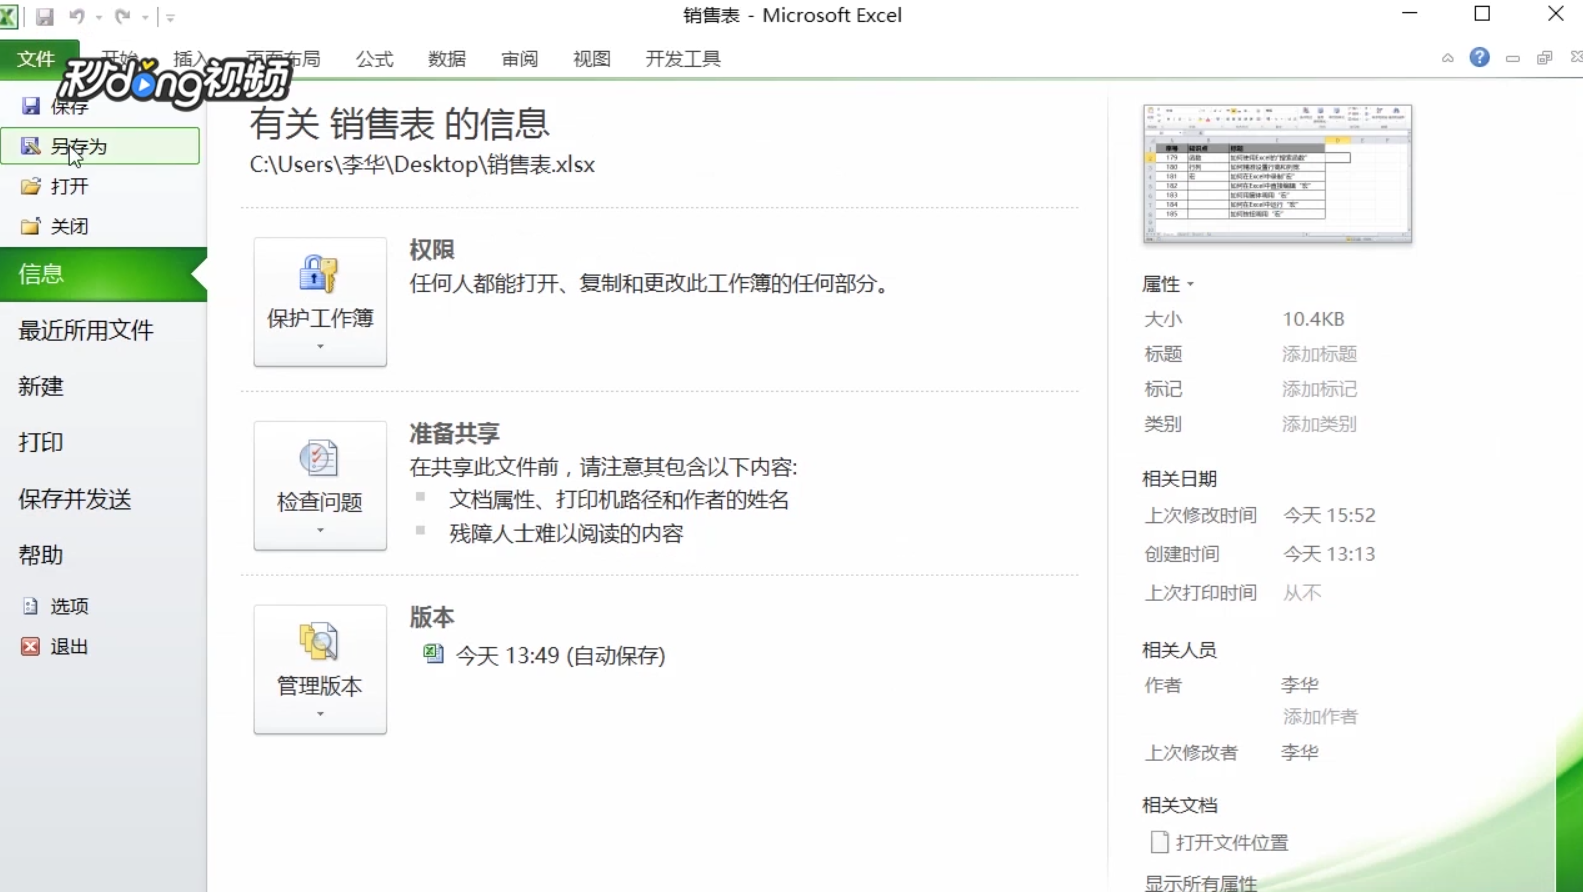Click the 关闭 folder icon
The width and height of the screenshot is (1583, 892).
(31, 226)
